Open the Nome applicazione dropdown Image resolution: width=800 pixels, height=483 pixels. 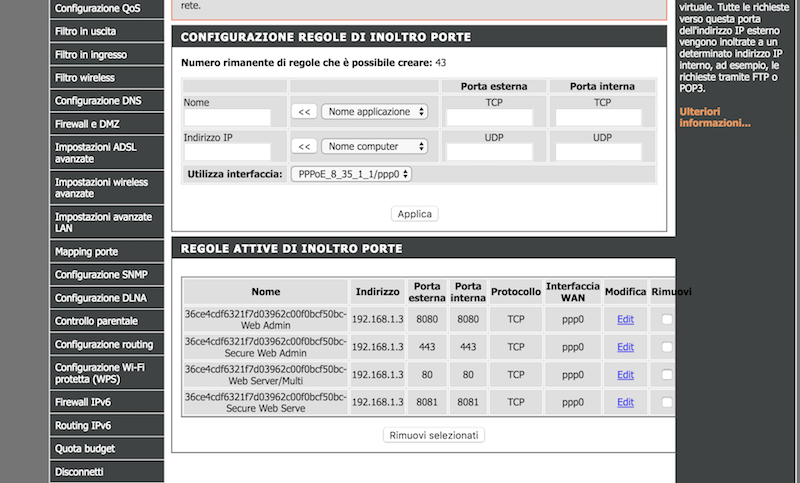click(376, 112)
